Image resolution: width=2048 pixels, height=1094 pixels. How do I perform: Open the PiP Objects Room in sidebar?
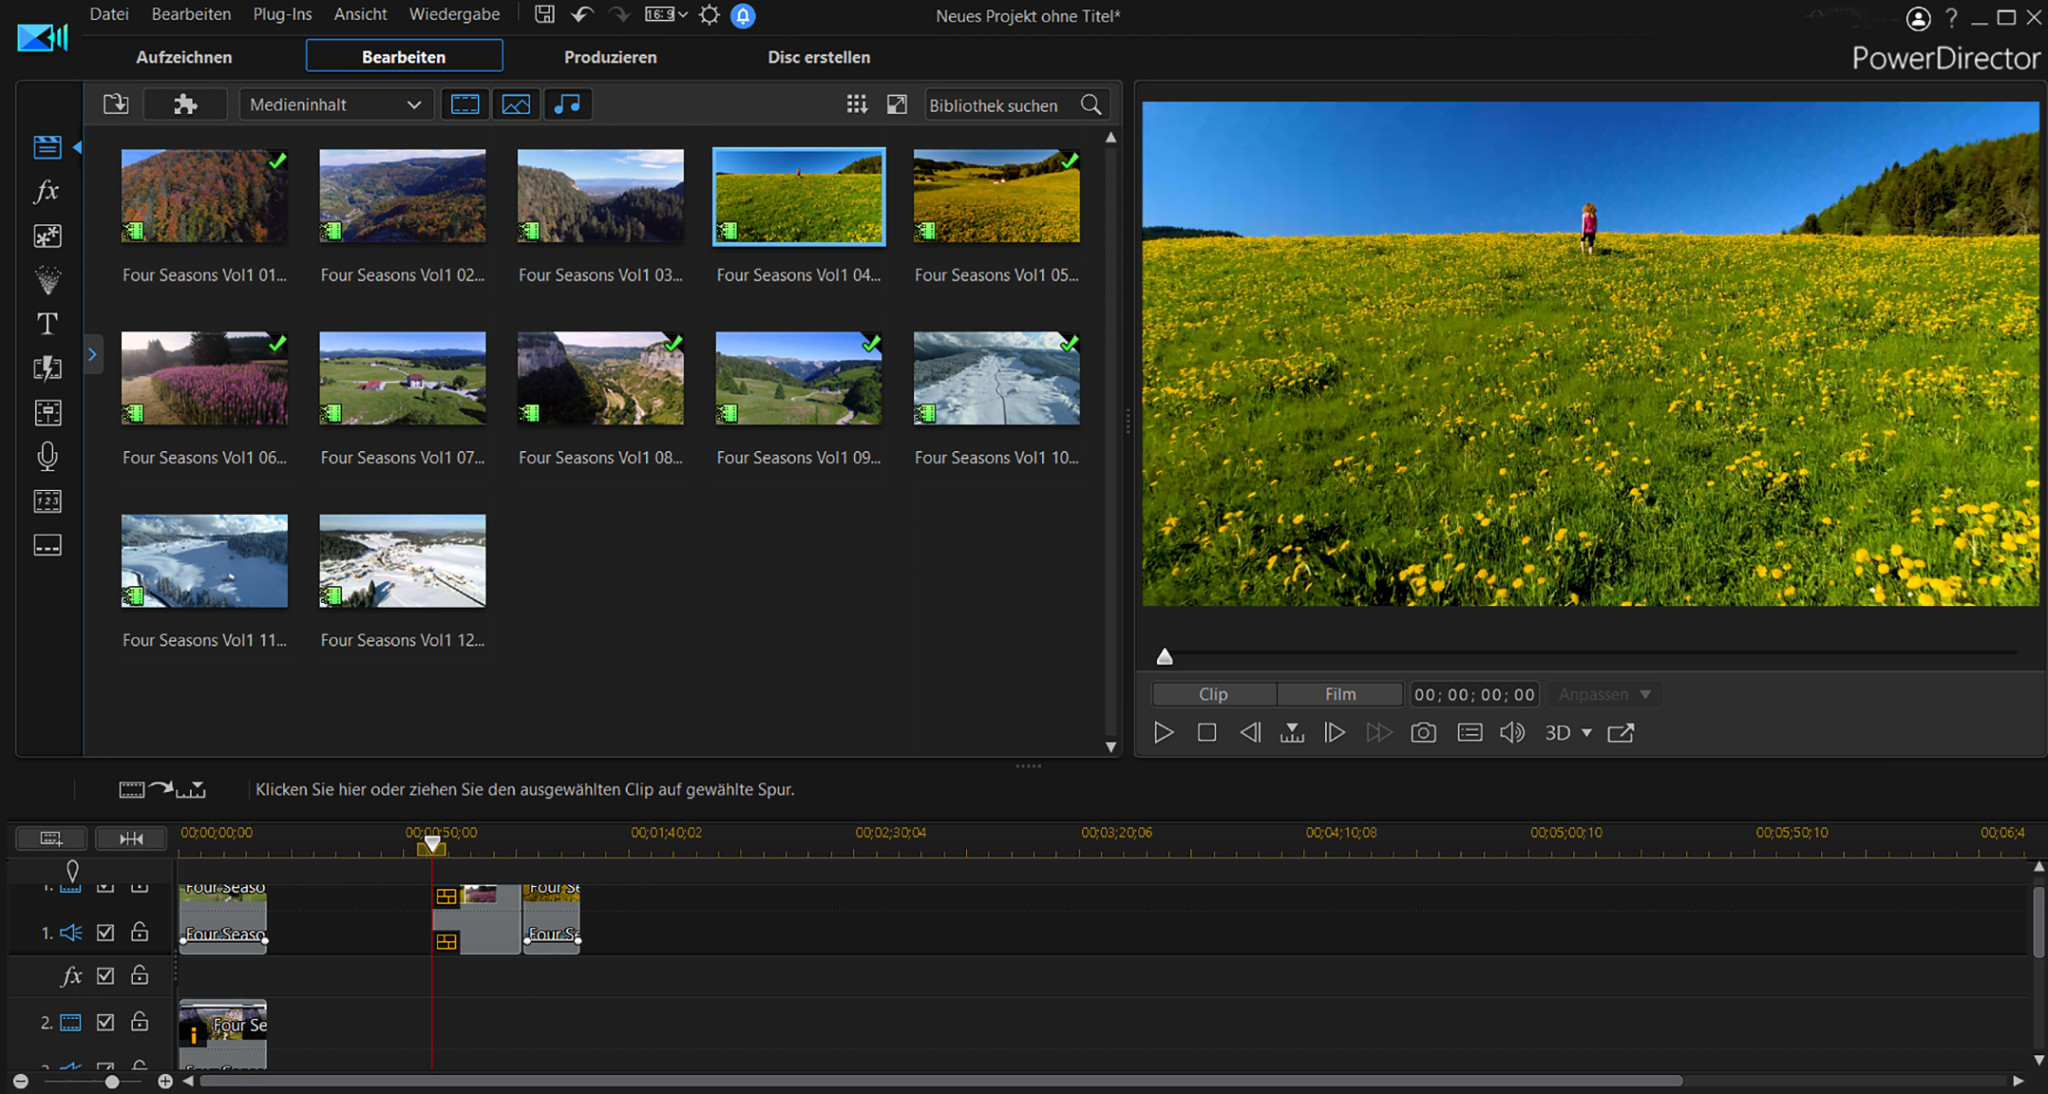tap(47, 236)
